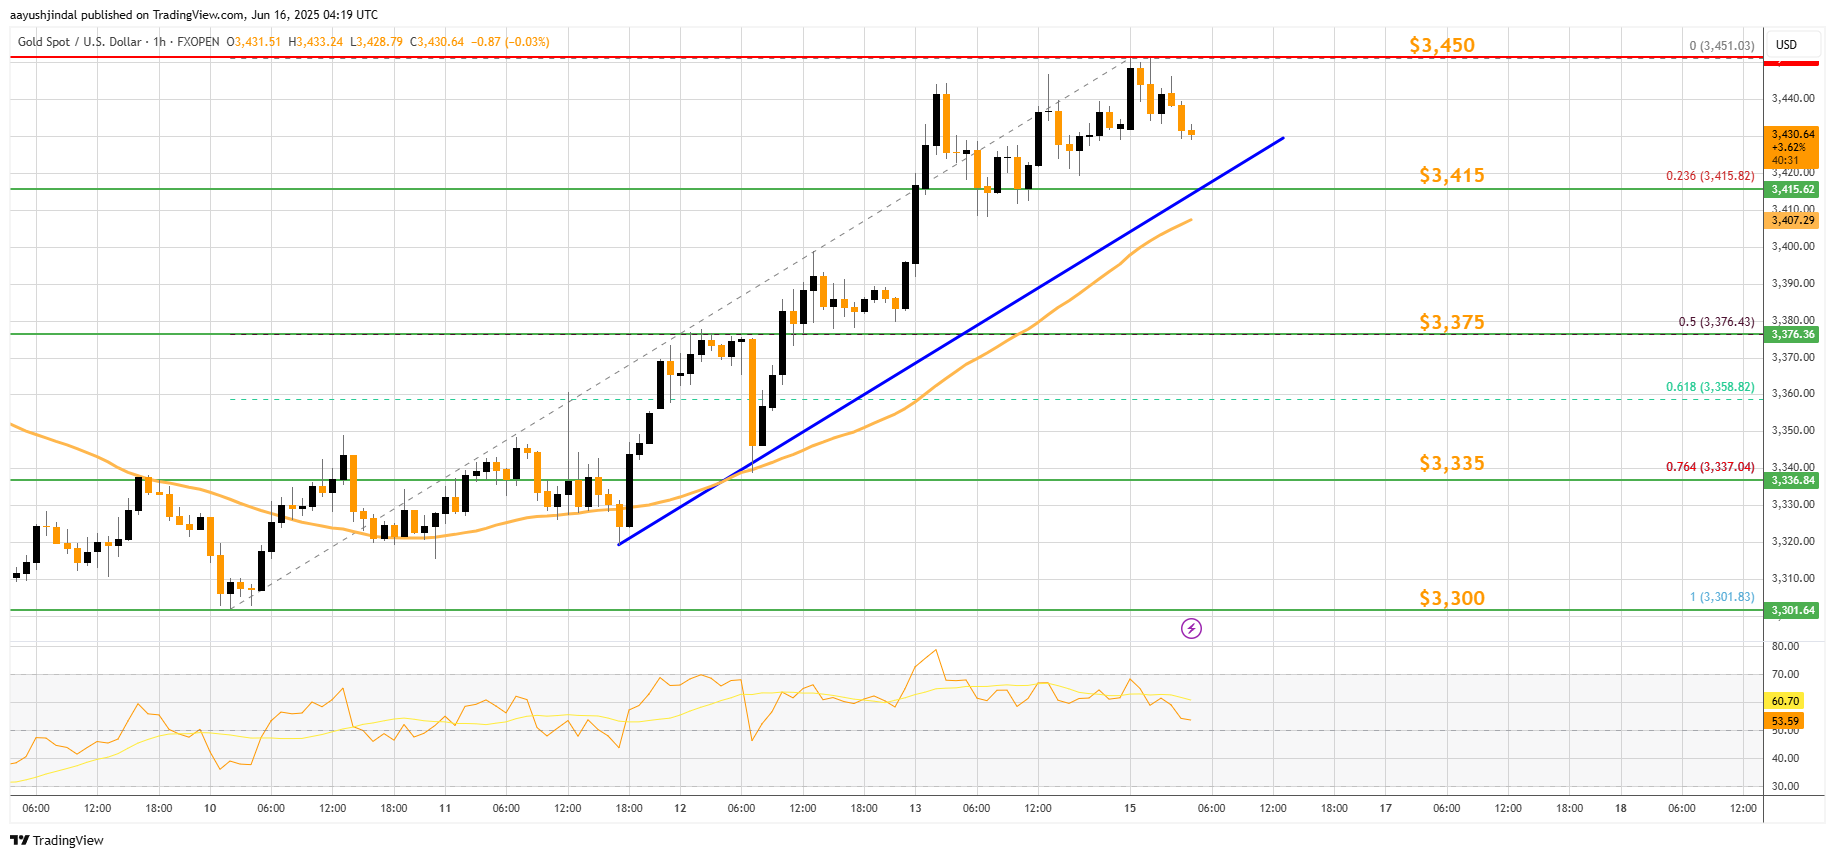
Task: Click the 3,301.64 green price tag
Action: point(1792,610)
